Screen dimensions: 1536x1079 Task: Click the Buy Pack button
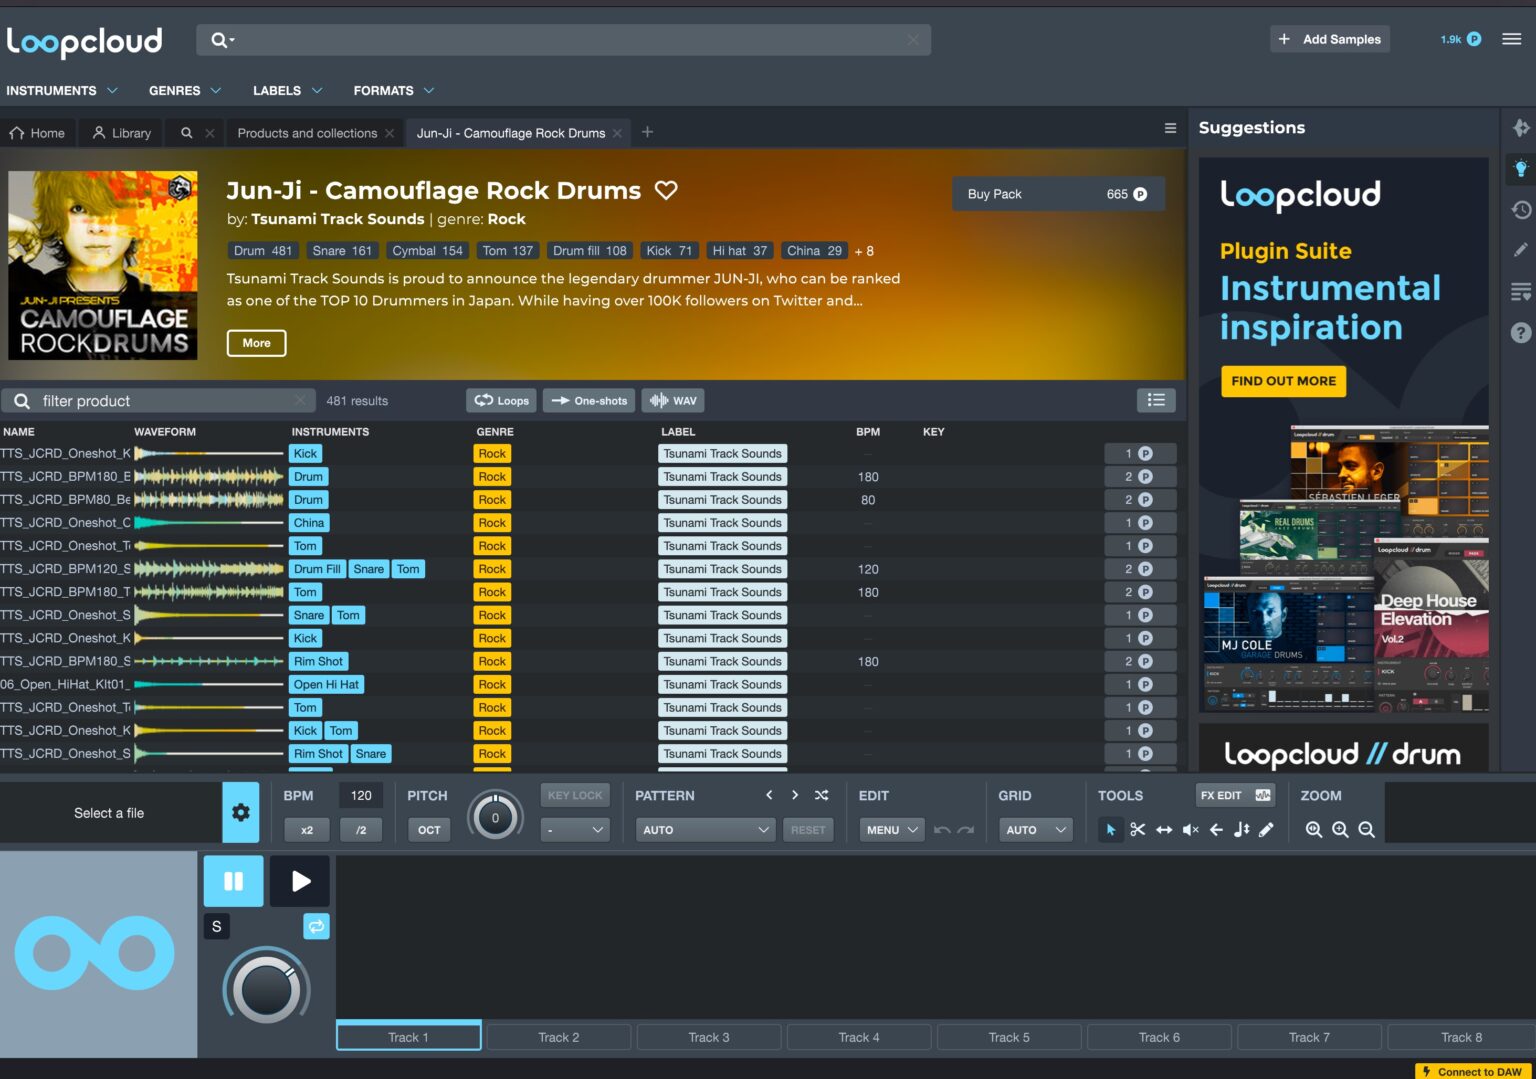click(1057, 193)
